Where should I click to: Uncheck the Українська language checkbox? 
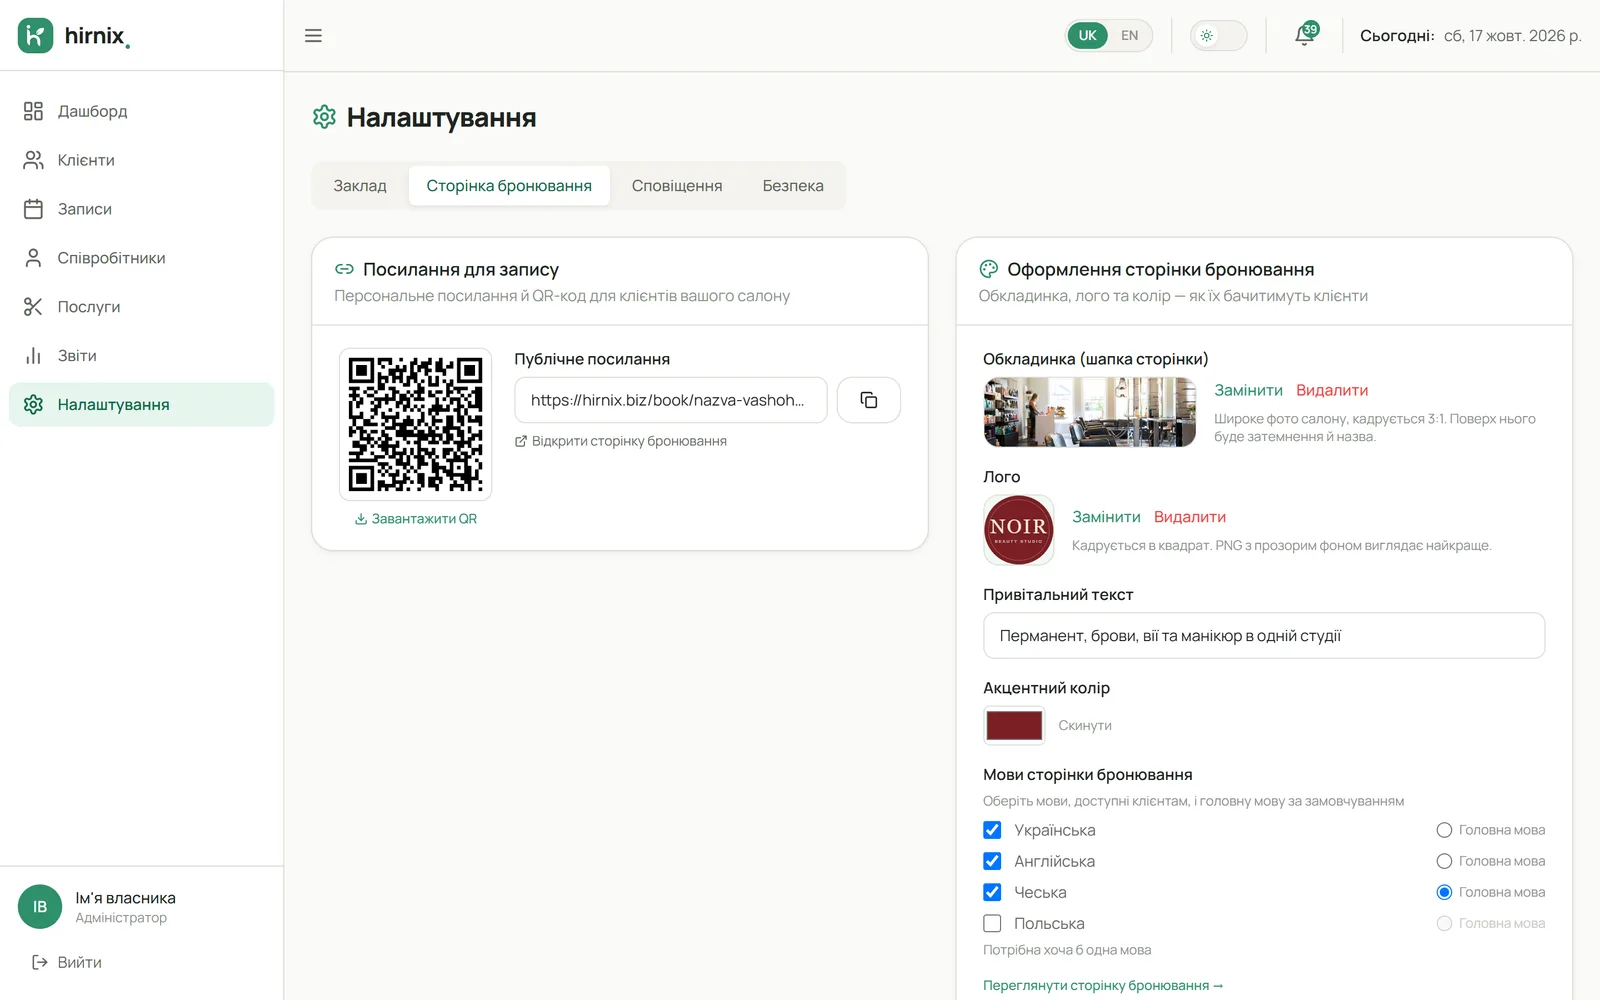point(992,830)
